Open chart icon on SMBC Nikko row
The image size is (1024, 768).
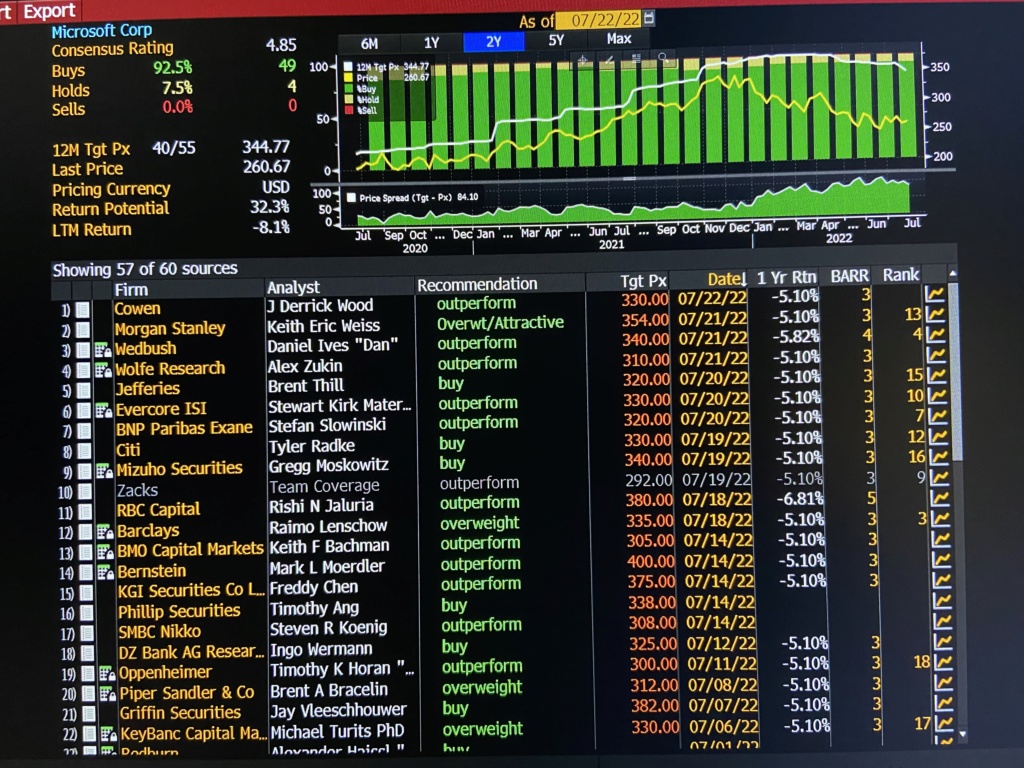942,620
